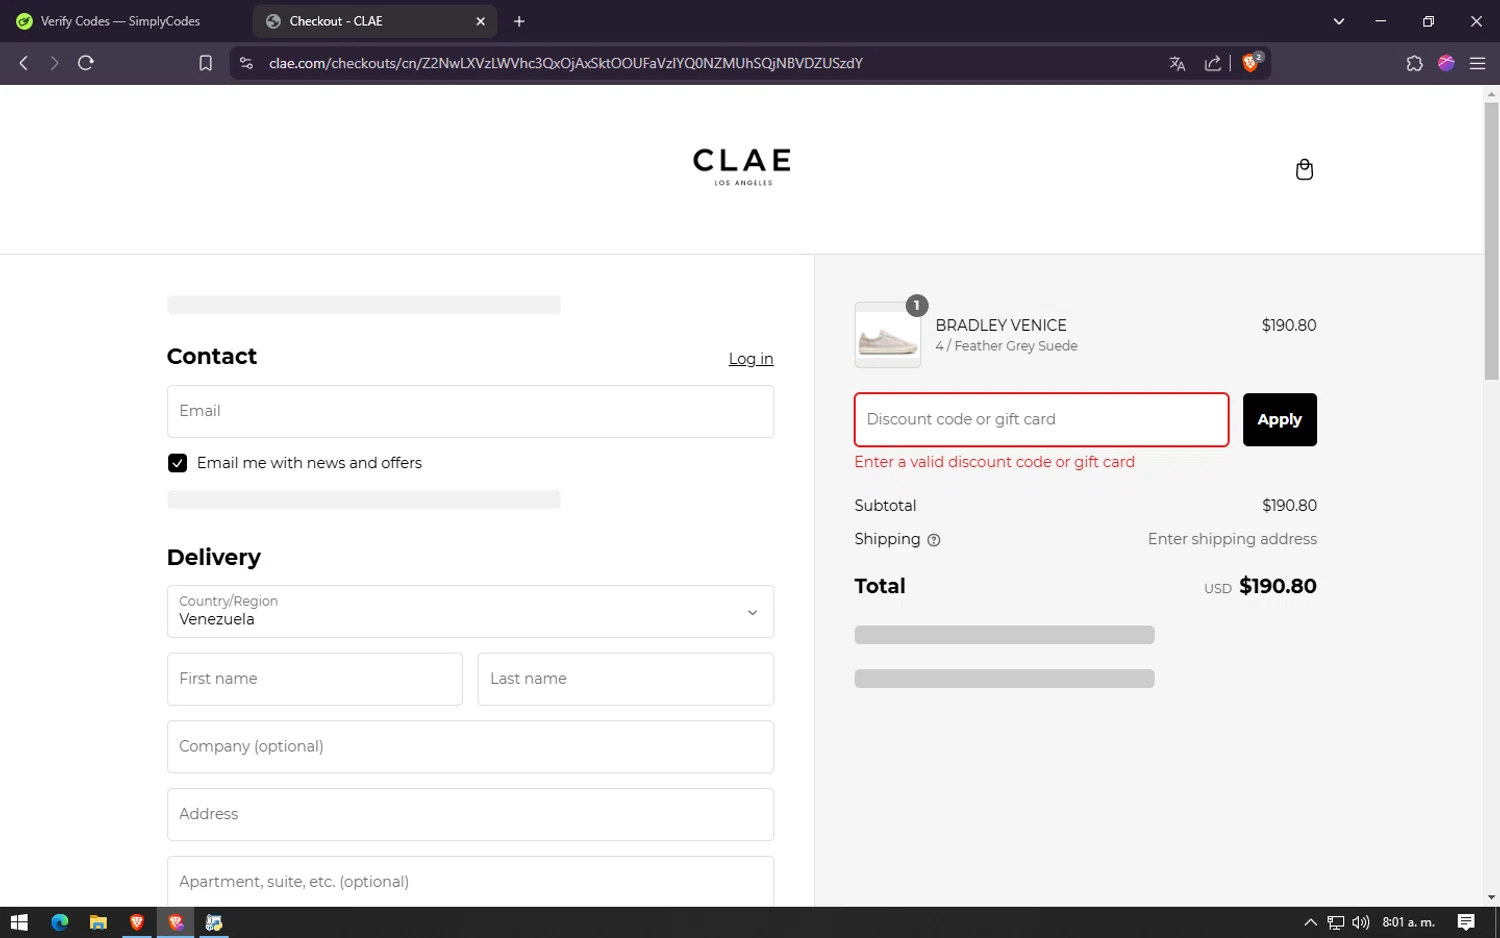
Task: Click the First name field
Action: (314, 679)
